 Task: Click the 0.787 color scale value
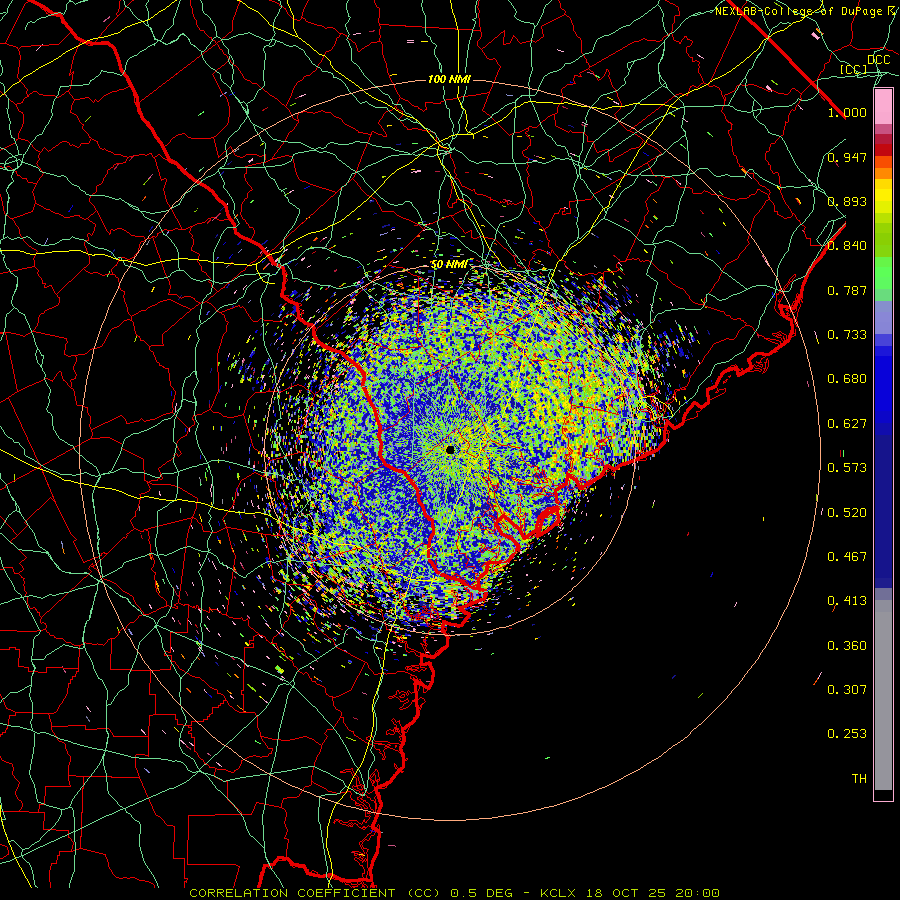[847, 290]
